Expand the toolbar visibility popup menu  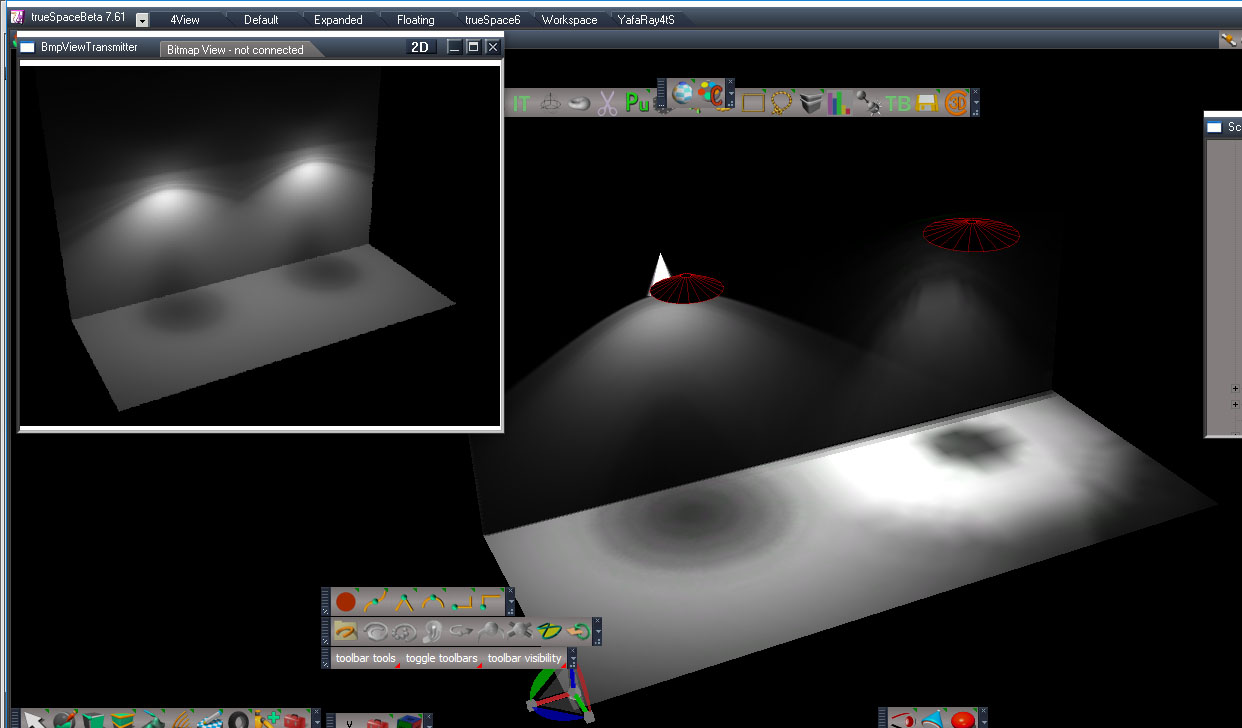tap(525, 658)
